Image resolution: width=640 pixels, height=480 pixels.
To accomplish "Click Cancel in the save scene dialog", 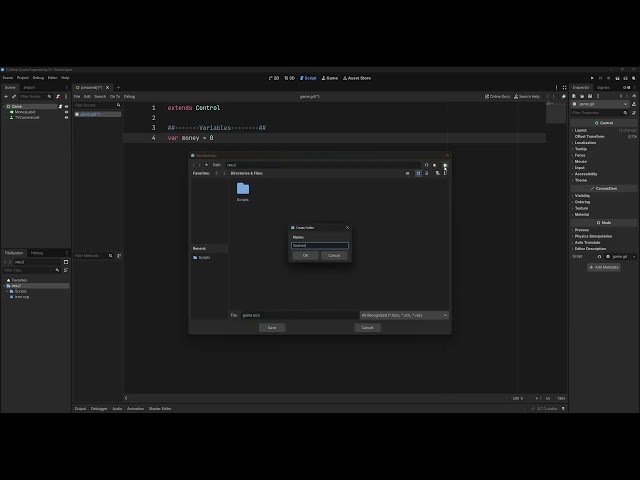I will point(367,327).
